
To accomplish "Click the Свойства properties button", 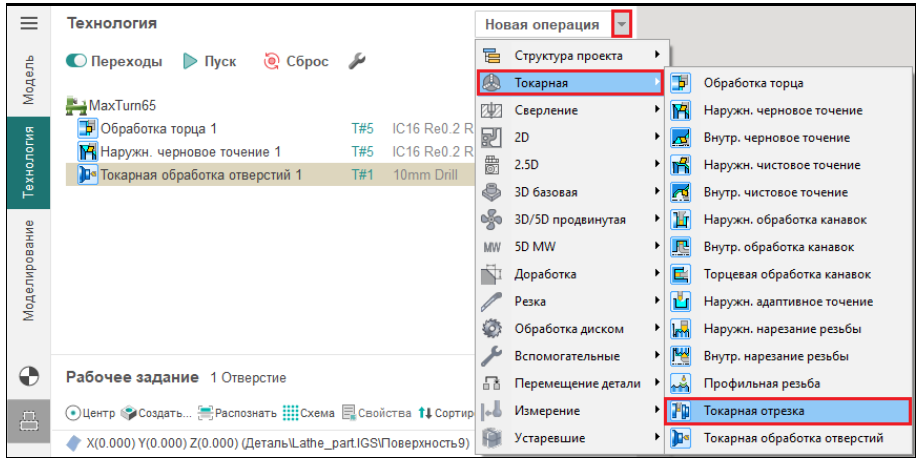I will tap(377, 413).
